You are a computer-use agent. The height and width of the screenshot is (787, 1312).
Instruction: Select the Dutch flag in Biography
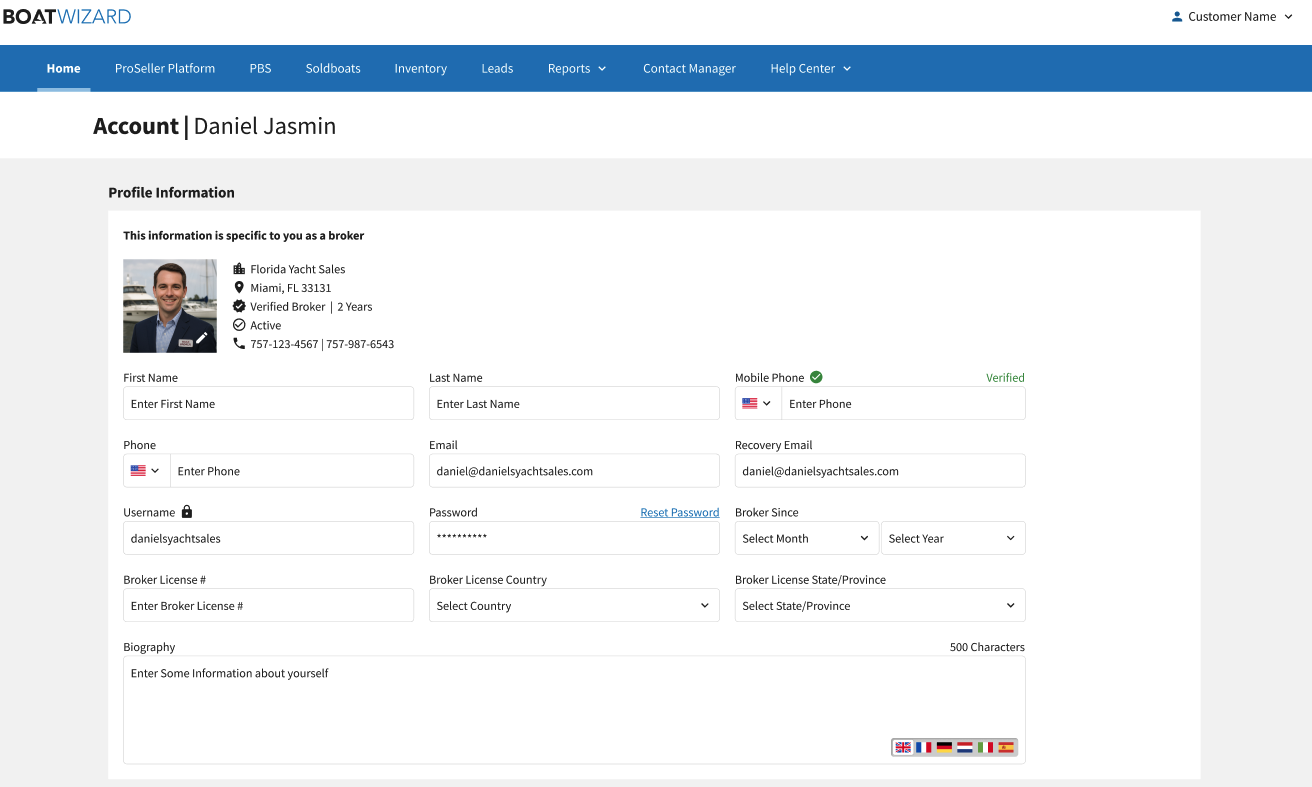(965, 747)
